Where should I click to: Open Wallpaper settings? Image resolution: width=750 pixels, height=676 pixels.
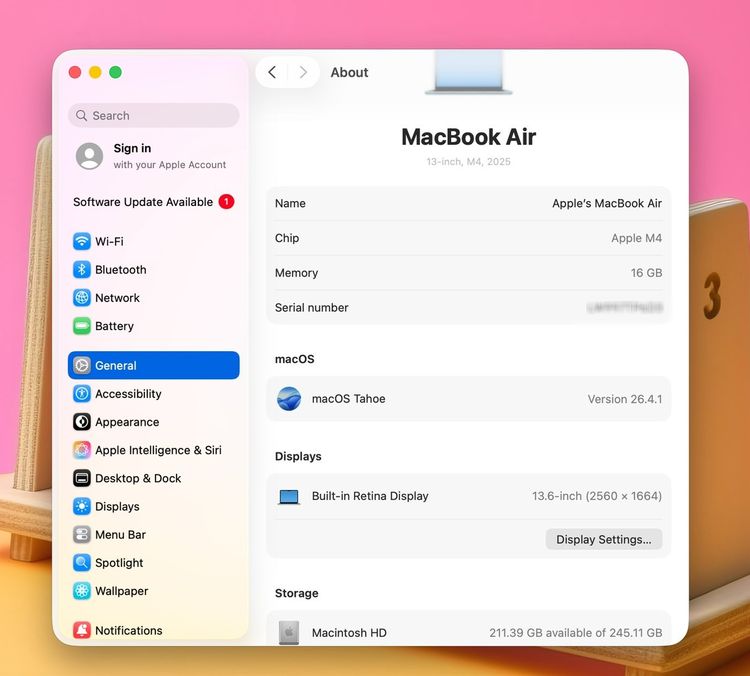[154, 591]
